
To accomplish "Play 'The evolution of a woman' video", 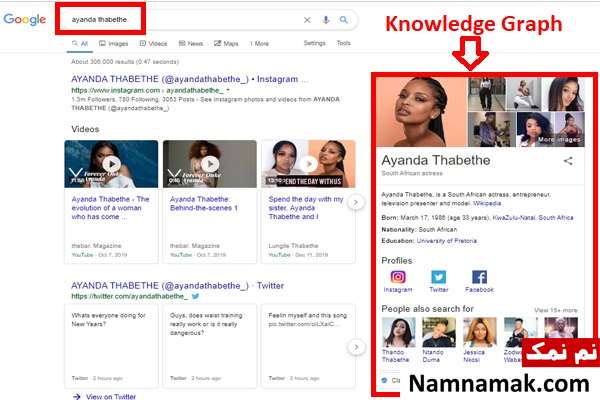I will coord(111,164).
